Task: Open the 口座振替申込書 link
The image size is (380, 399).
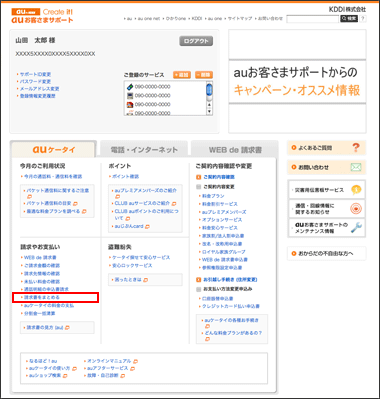Action: [x=217, y=299]
